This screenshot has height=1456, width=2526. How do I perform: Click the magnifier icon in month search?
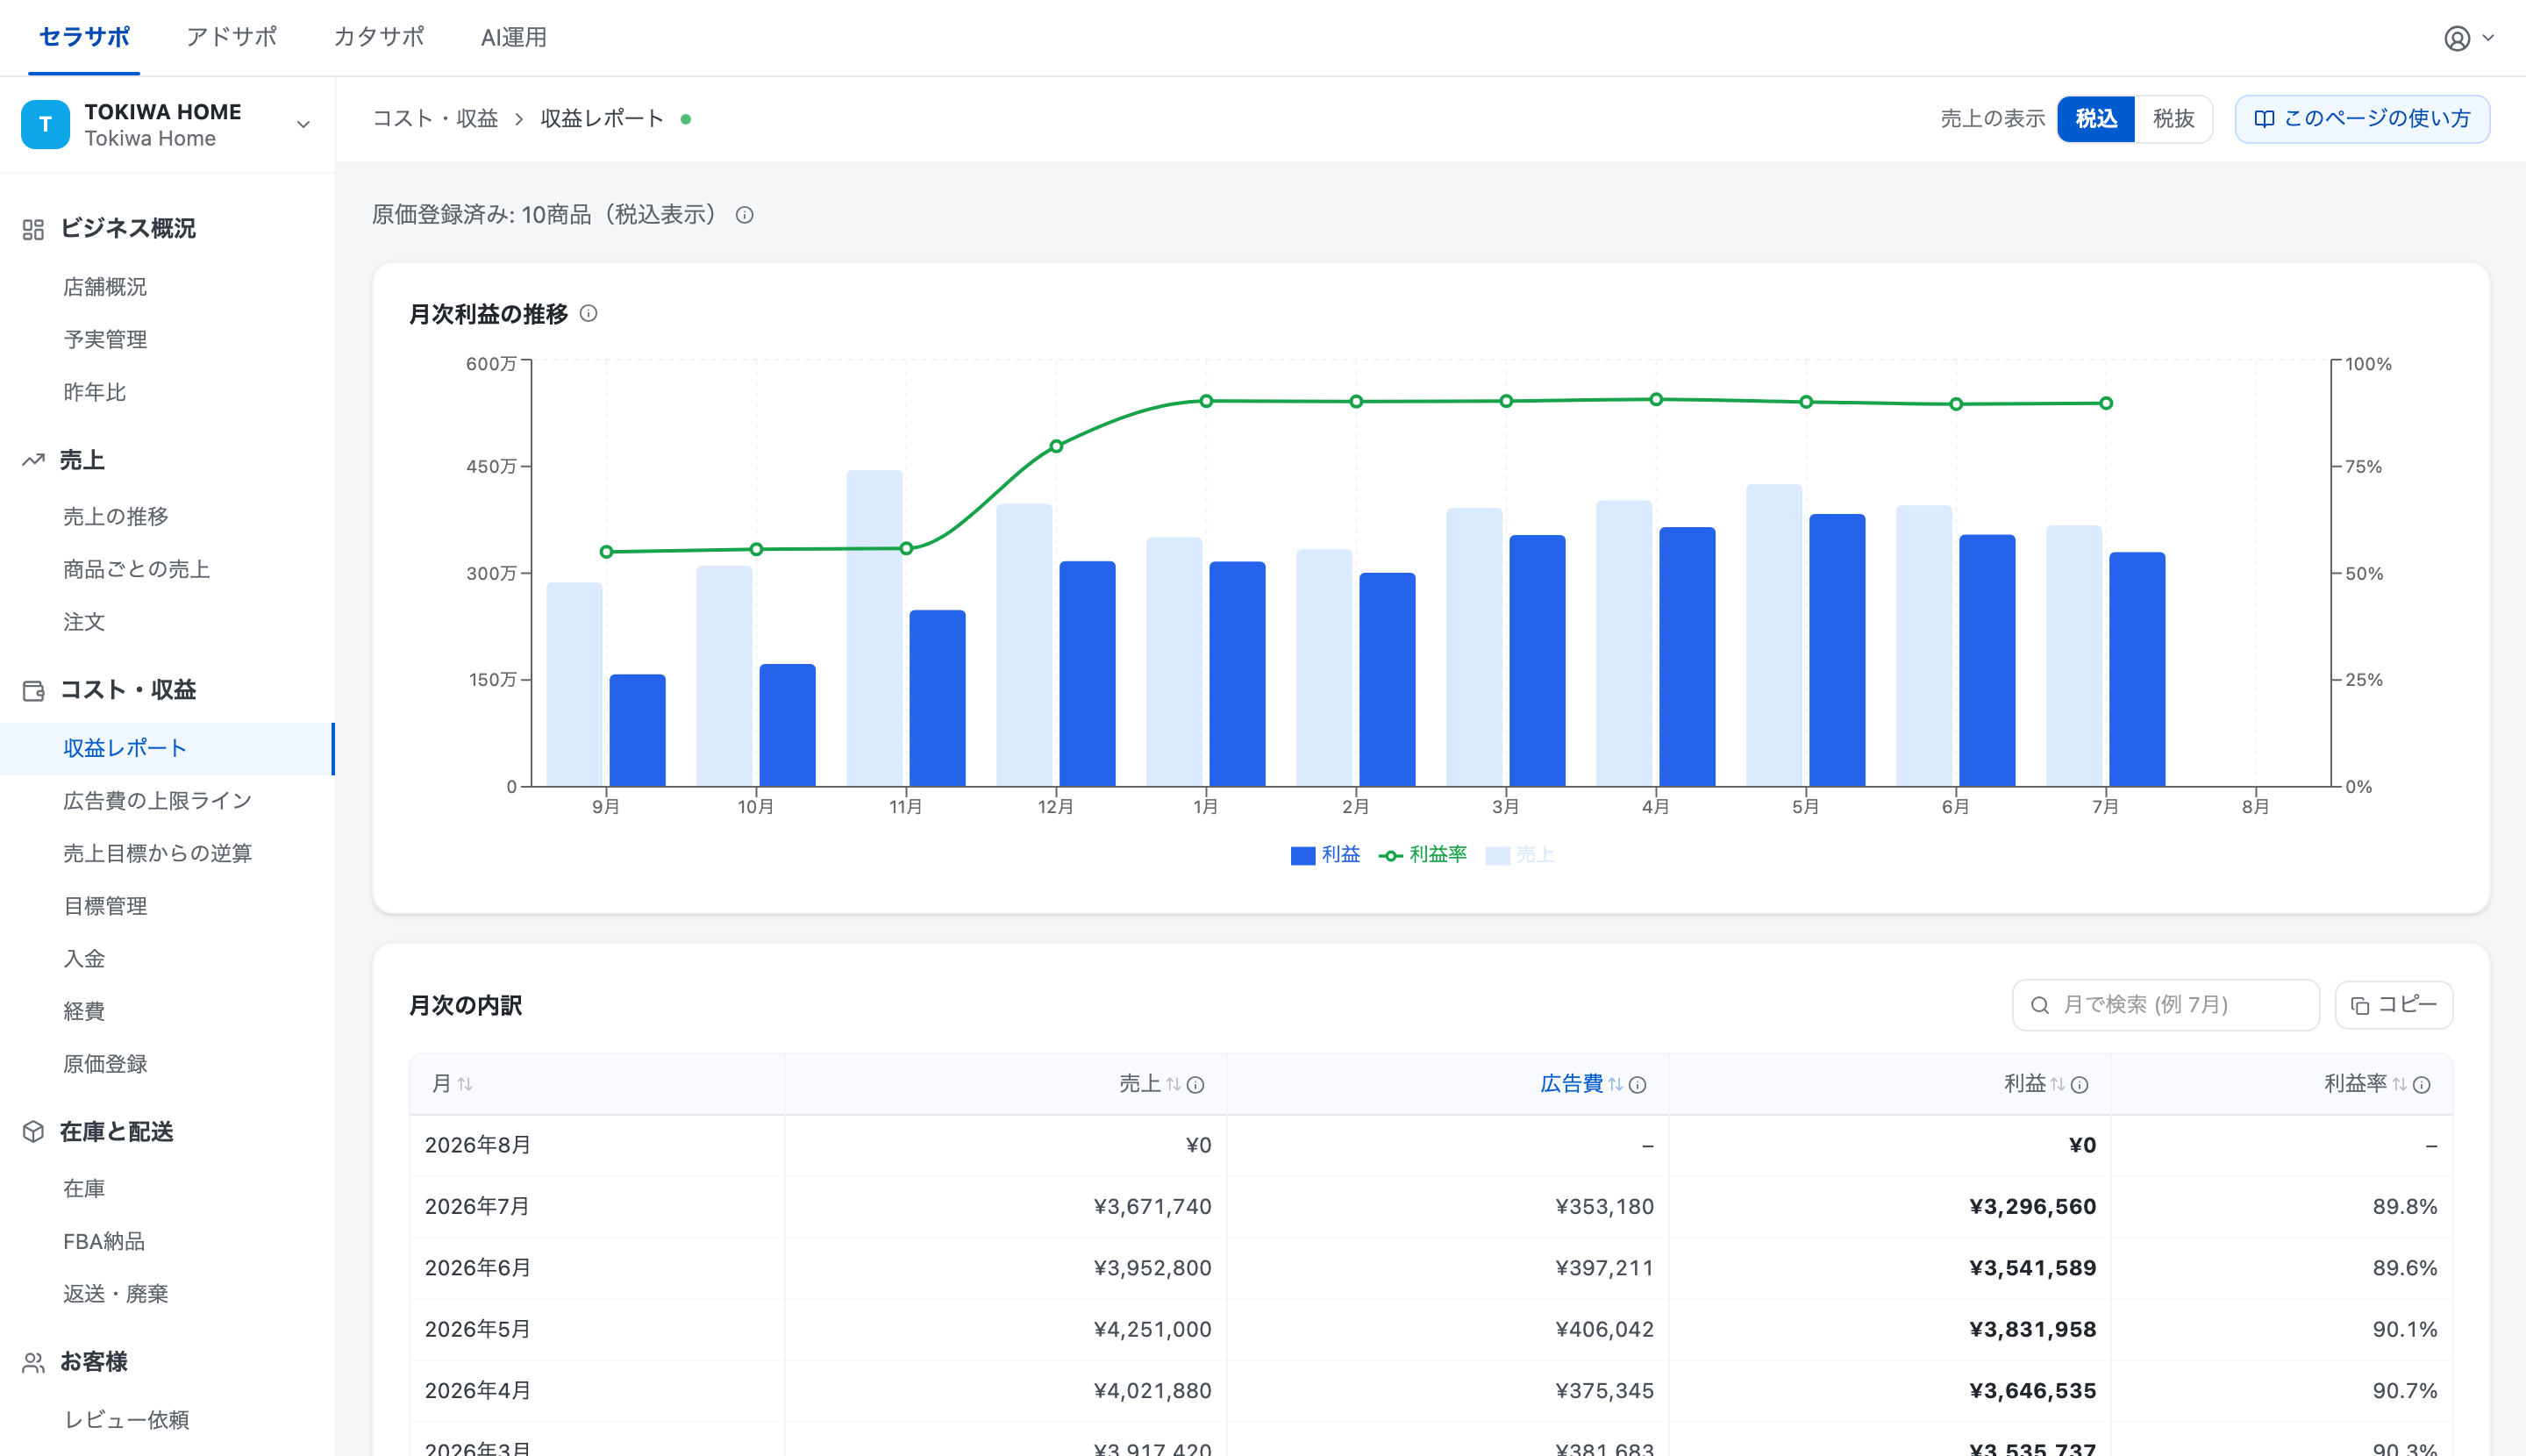[2040, 1005]
